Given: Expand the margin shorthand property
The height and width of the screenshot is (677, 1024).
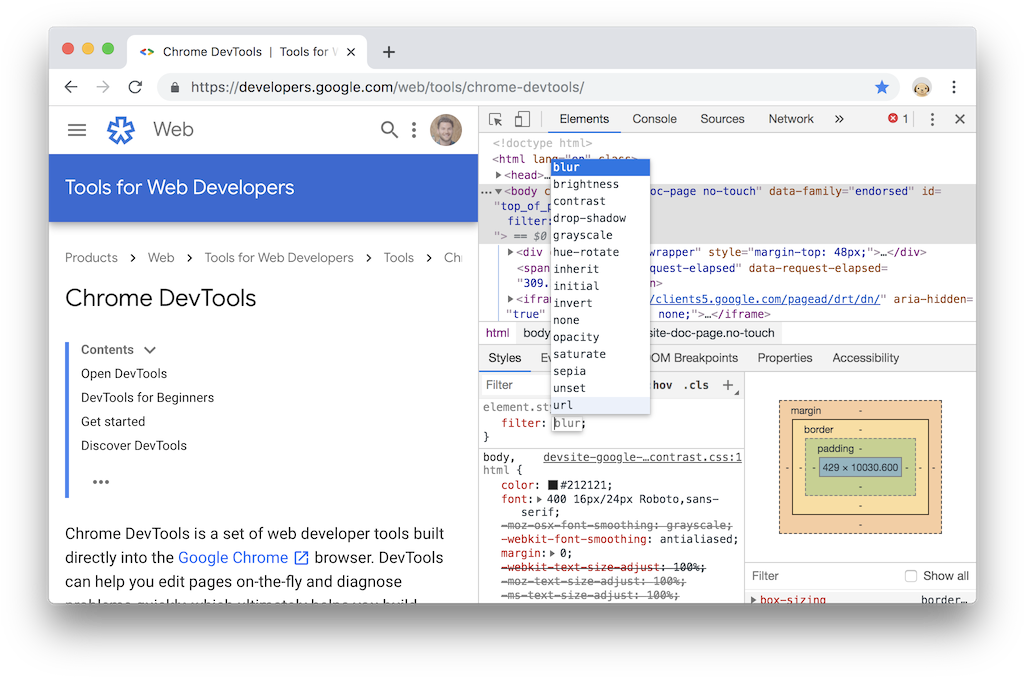Looking at the screenshot, I should point(553,554).
